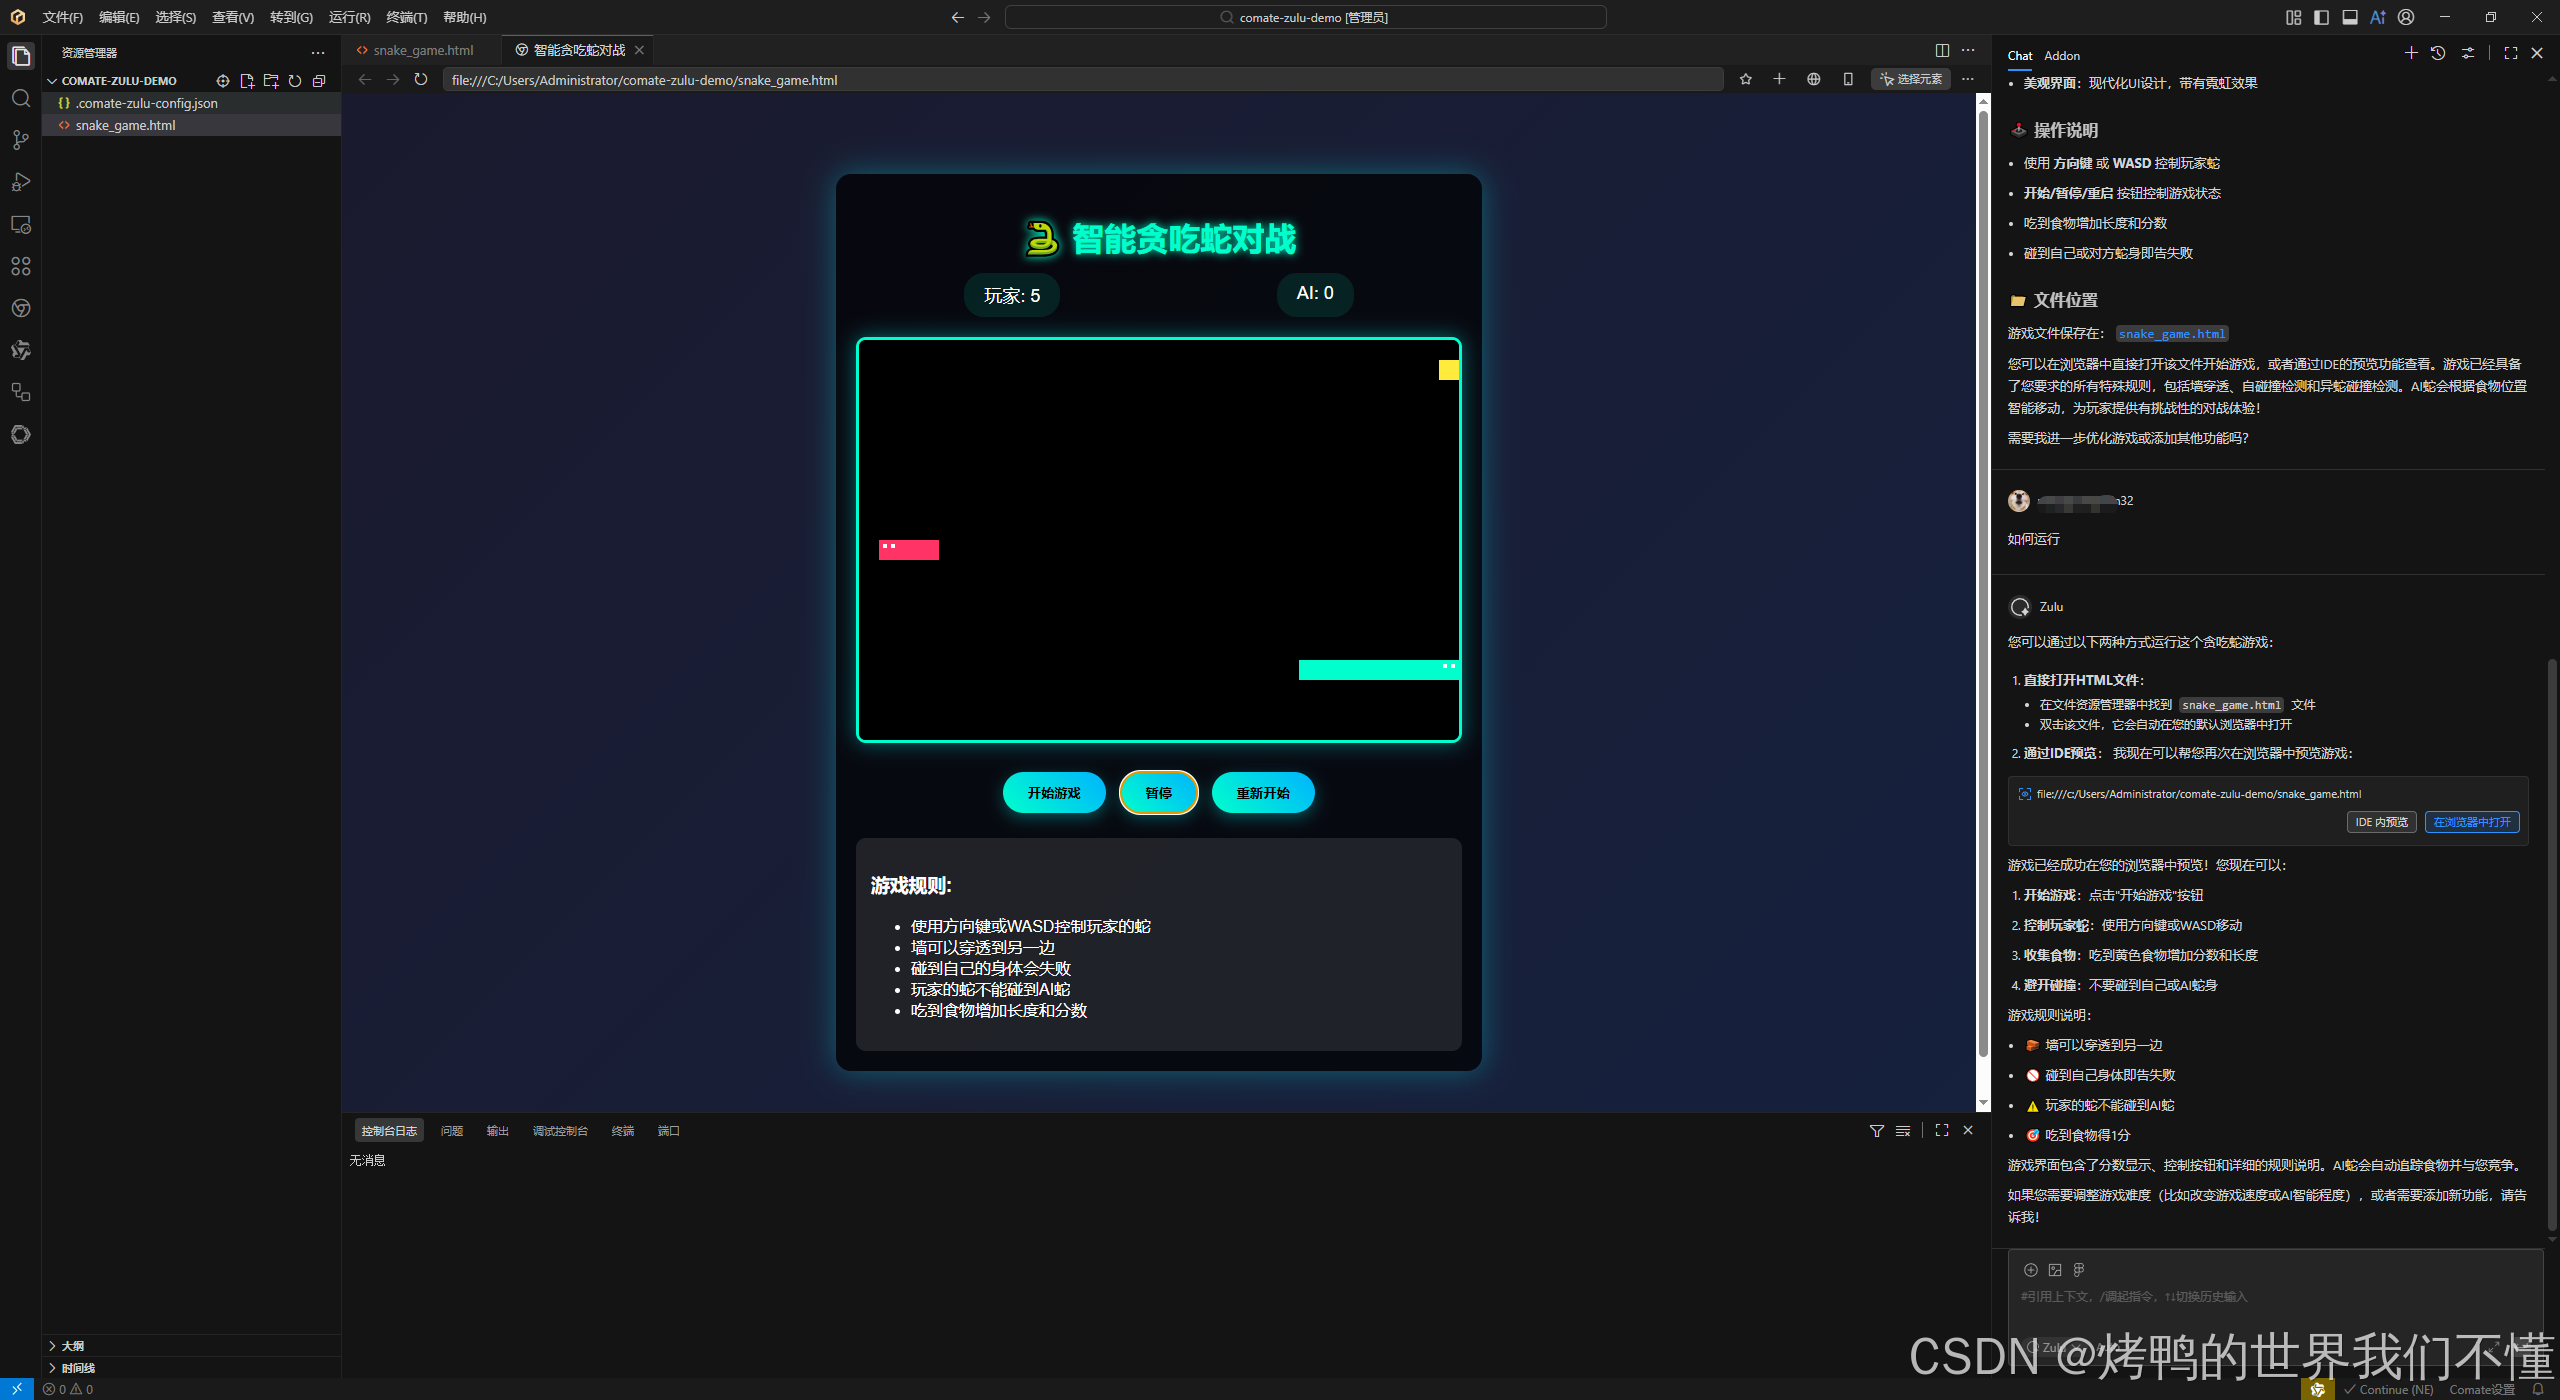Open Run and Debug view

click(x=21, y=182)
